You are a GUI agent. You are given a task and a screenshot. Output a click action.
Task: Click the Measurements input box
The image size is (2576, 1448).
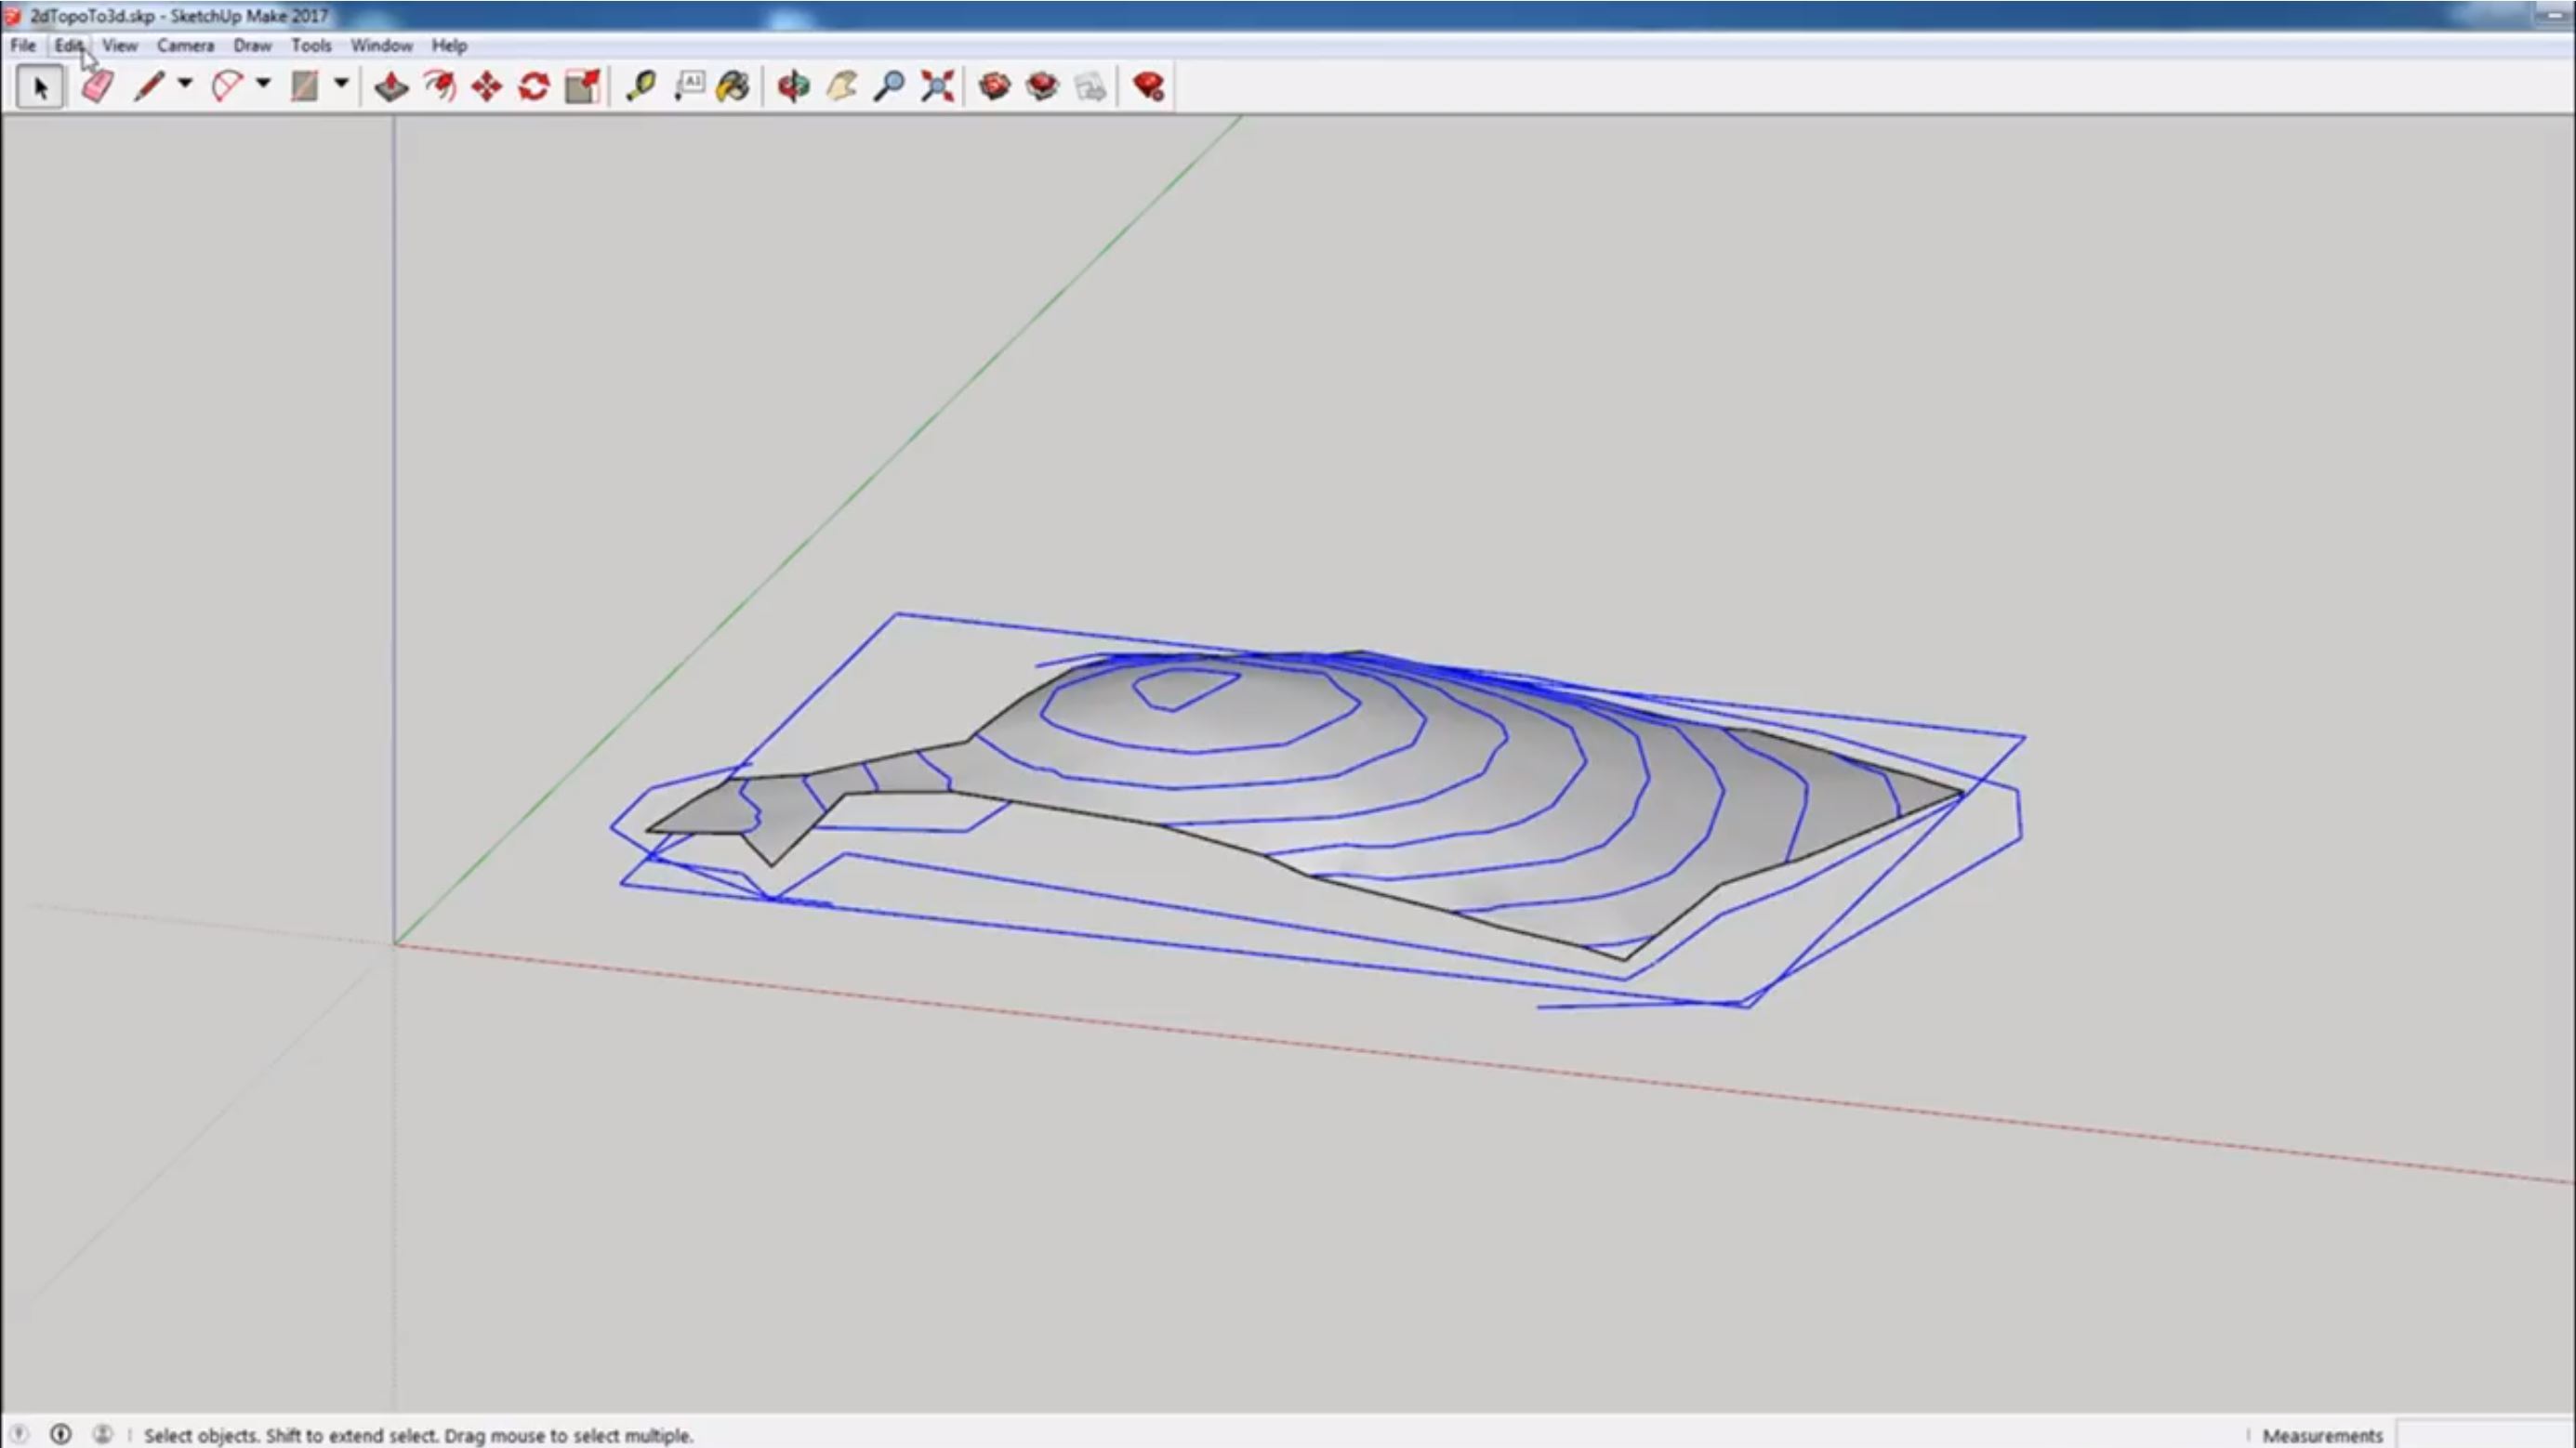2484,1434
